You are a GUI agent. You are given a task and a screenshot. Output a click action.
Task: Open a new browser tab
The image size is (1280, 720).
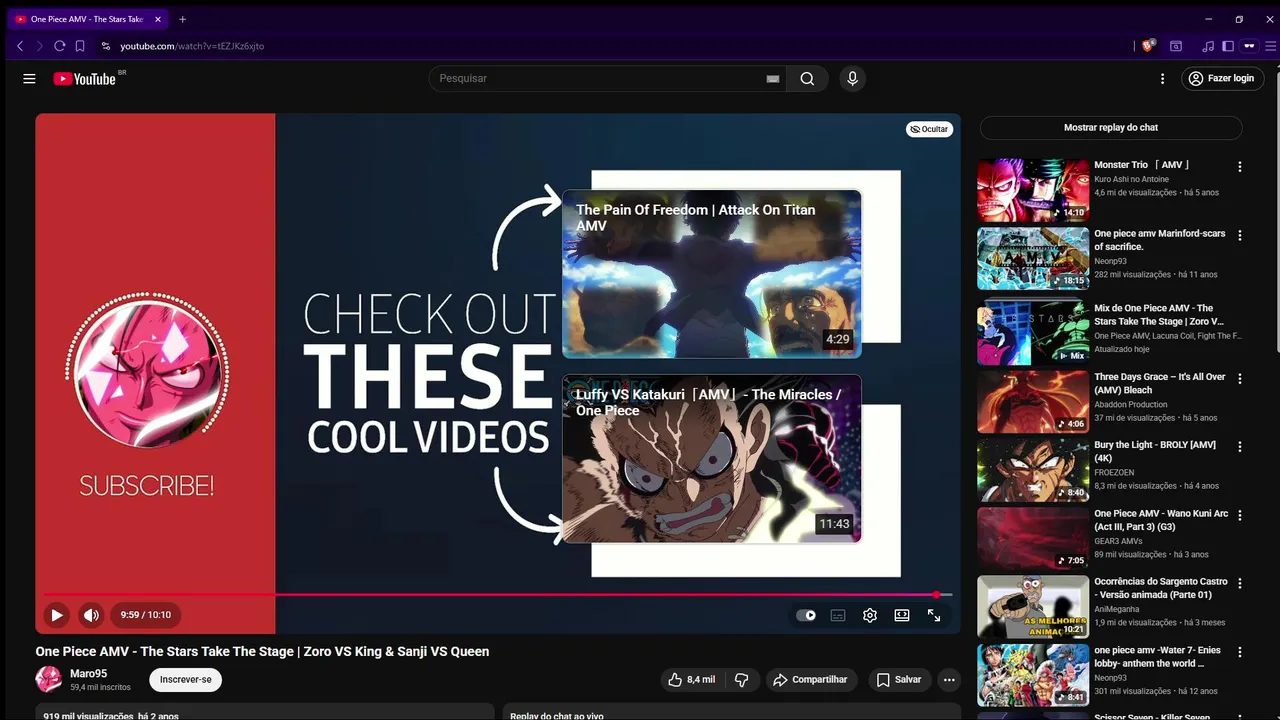[182, 19]
